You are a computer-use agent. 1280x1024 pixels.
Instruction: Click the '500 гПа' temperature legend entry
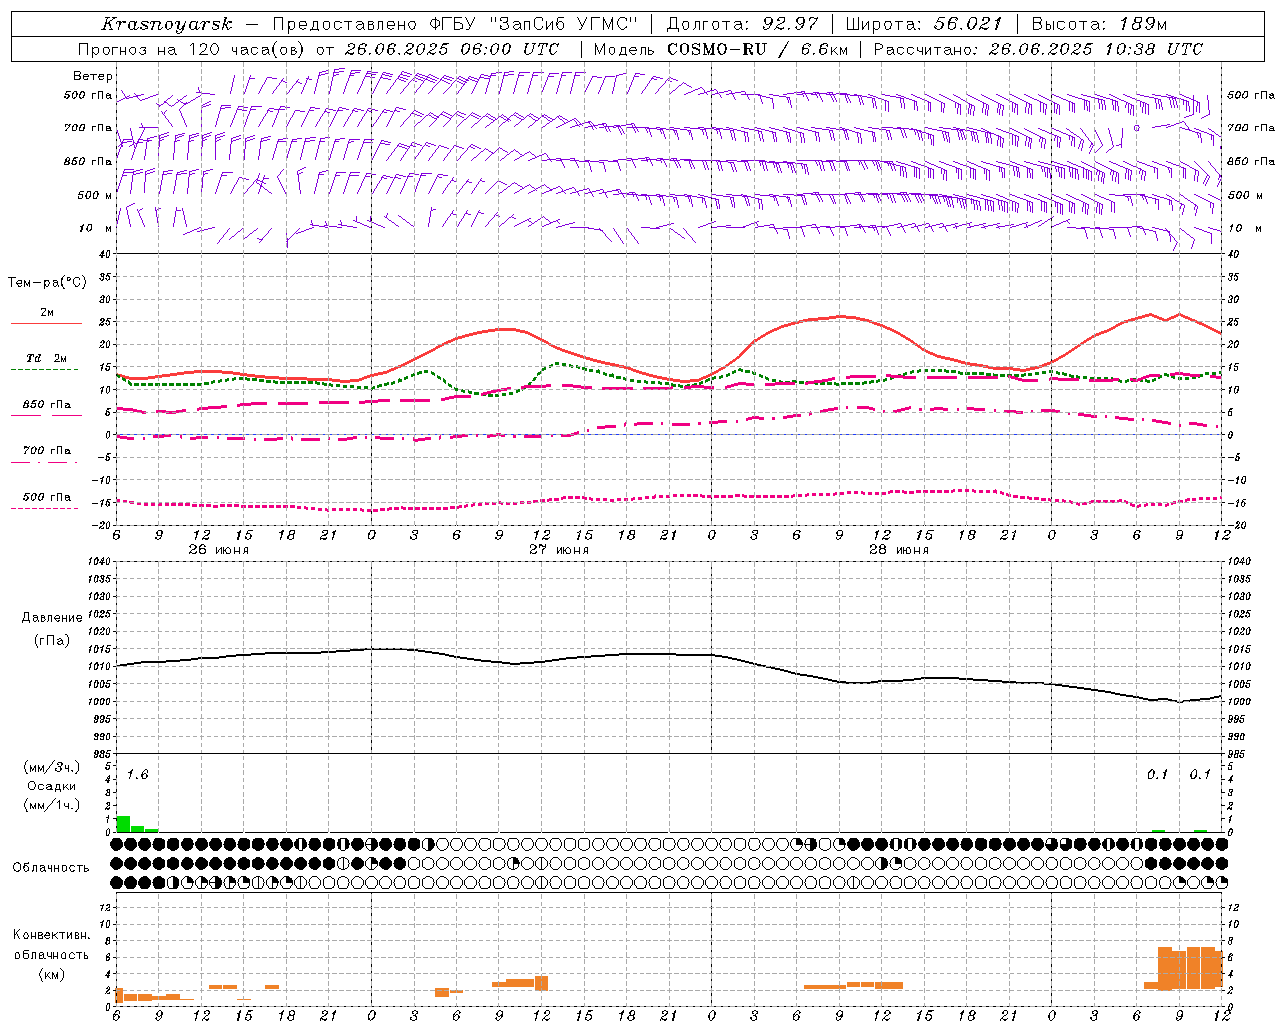(47, 497)
